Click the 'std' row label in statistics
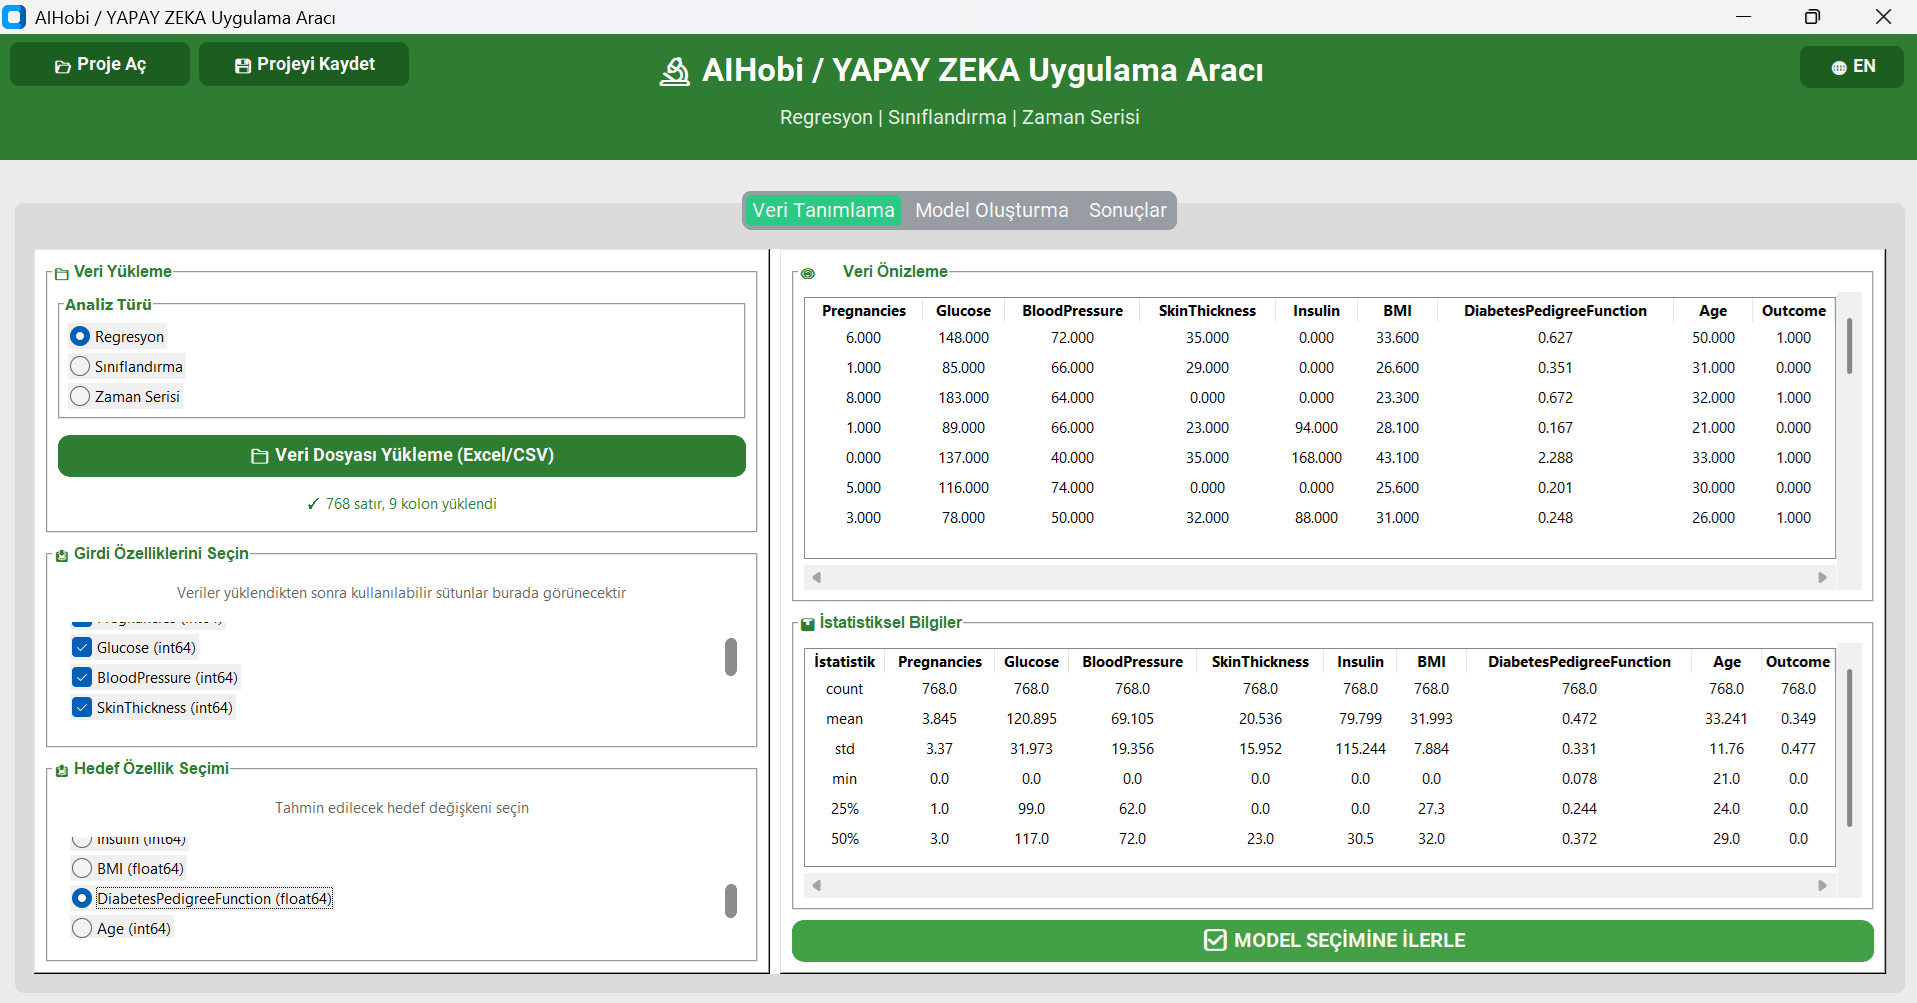The height and width of the screenshot is (1003, 1917). [844, 749]
